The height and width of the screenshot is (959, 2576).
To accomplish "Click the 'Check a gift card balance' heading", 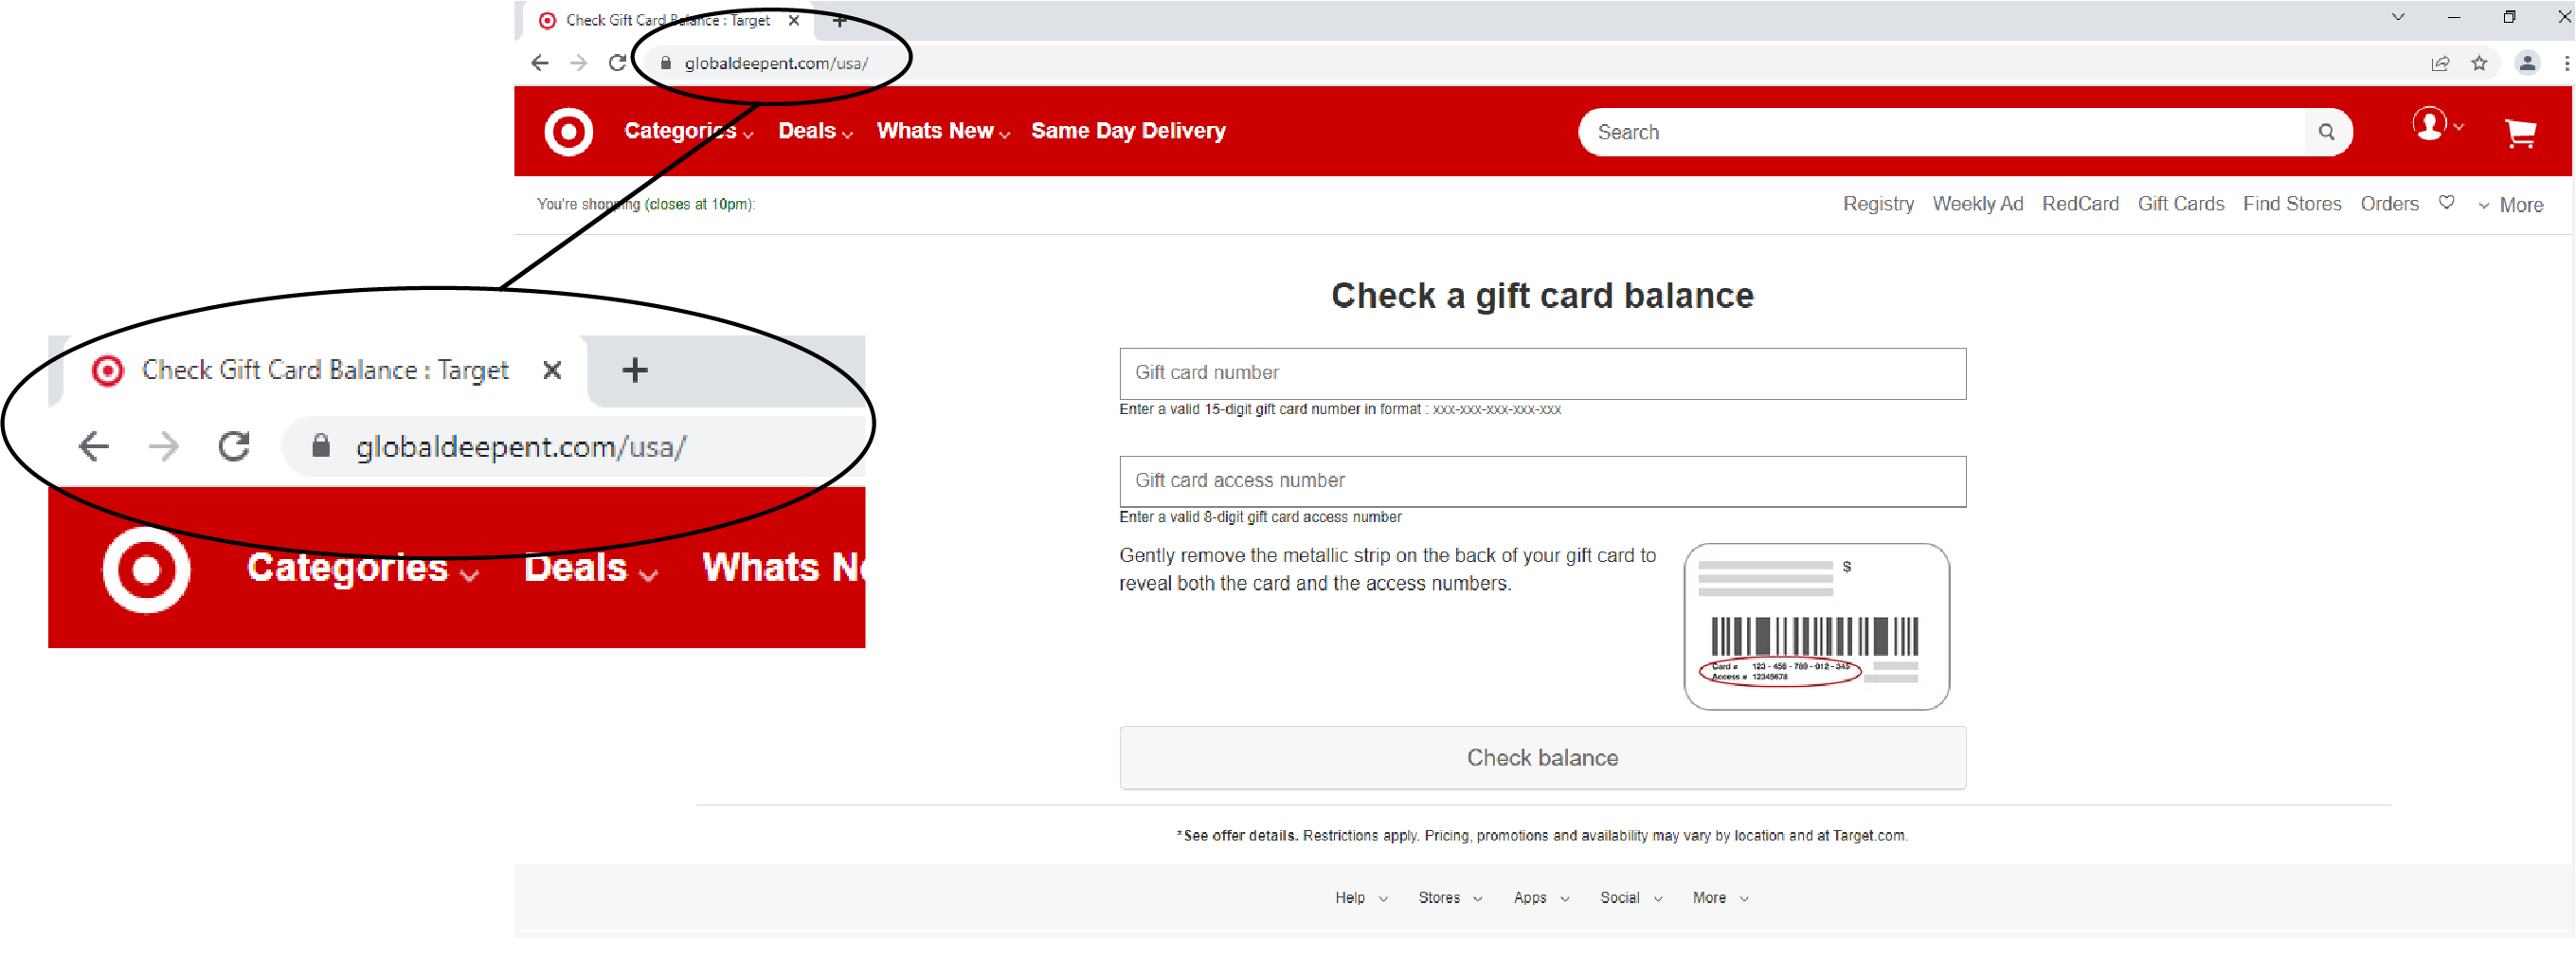I will [x=1542, y=295].
